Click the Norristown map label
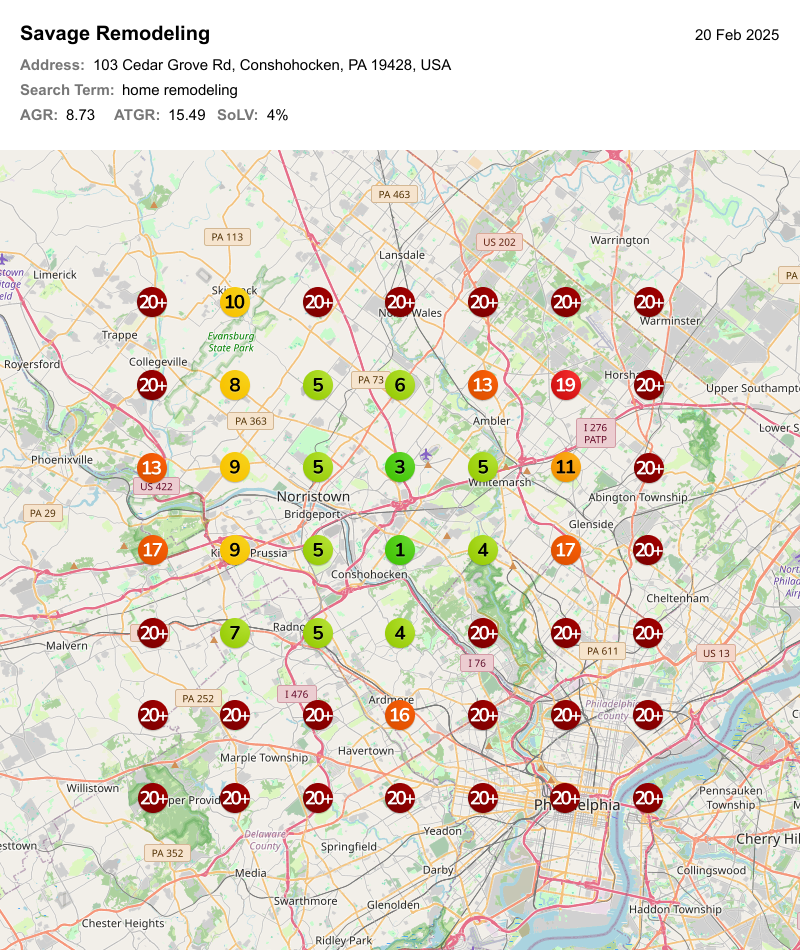 pyautogui.click(x=313, y=496)
